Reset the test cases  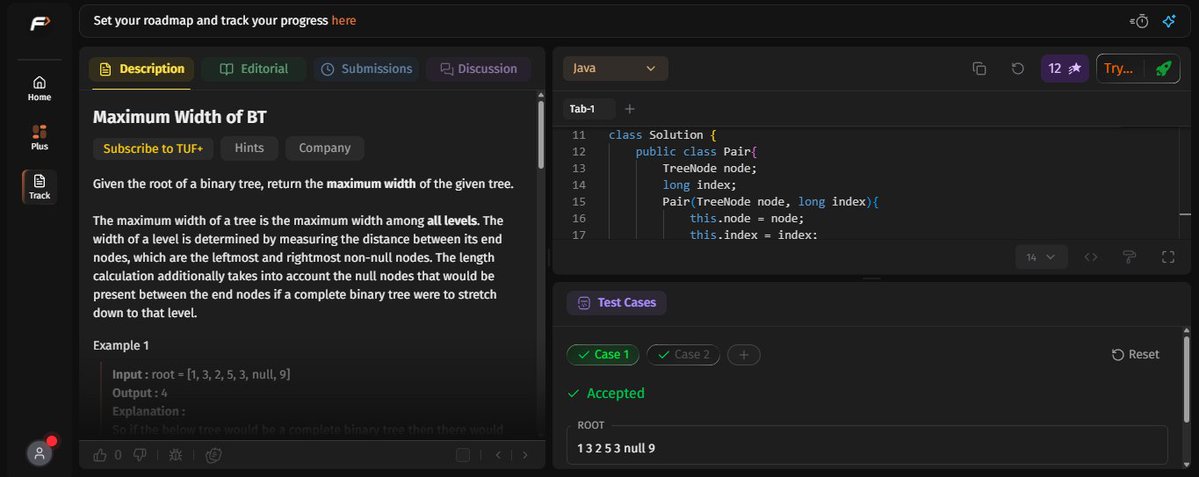1135,355
